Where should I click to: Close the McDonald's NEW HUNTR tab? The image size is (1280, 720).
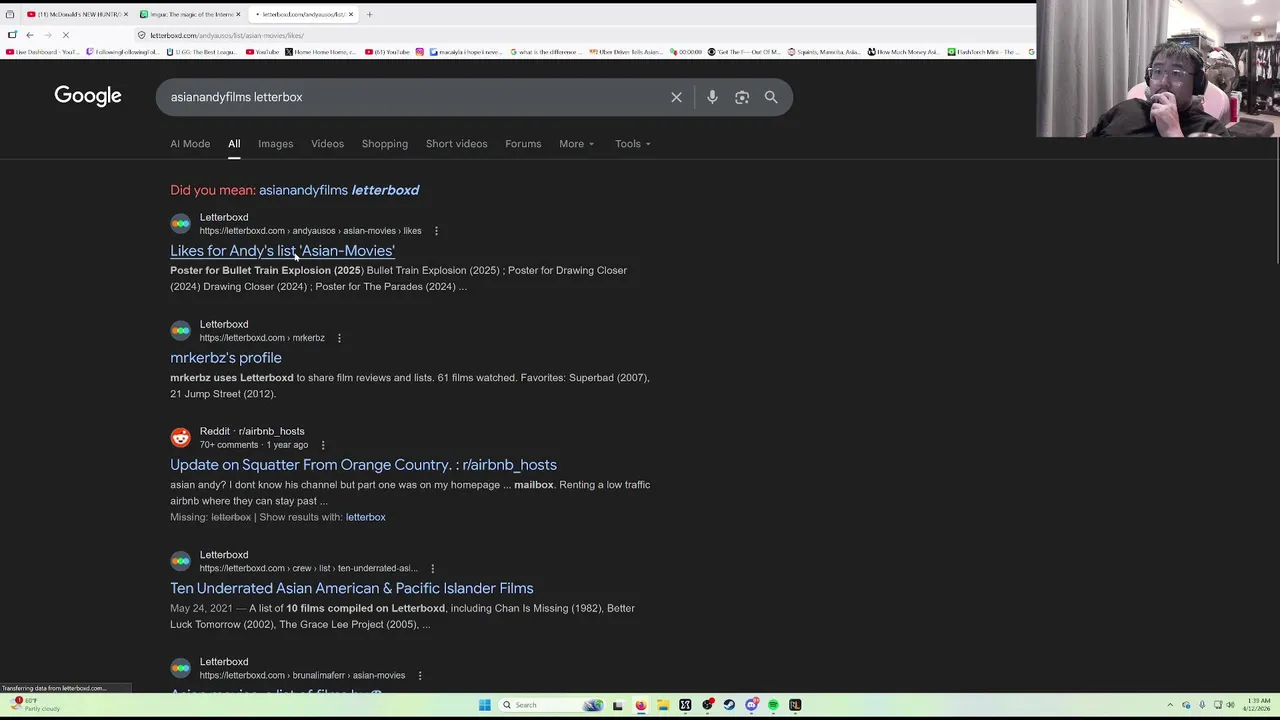[126, 14]
